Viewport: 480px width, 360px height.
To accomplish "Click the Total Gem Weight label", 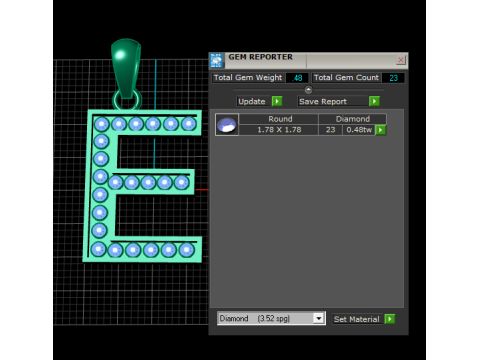I will [248, 78].
